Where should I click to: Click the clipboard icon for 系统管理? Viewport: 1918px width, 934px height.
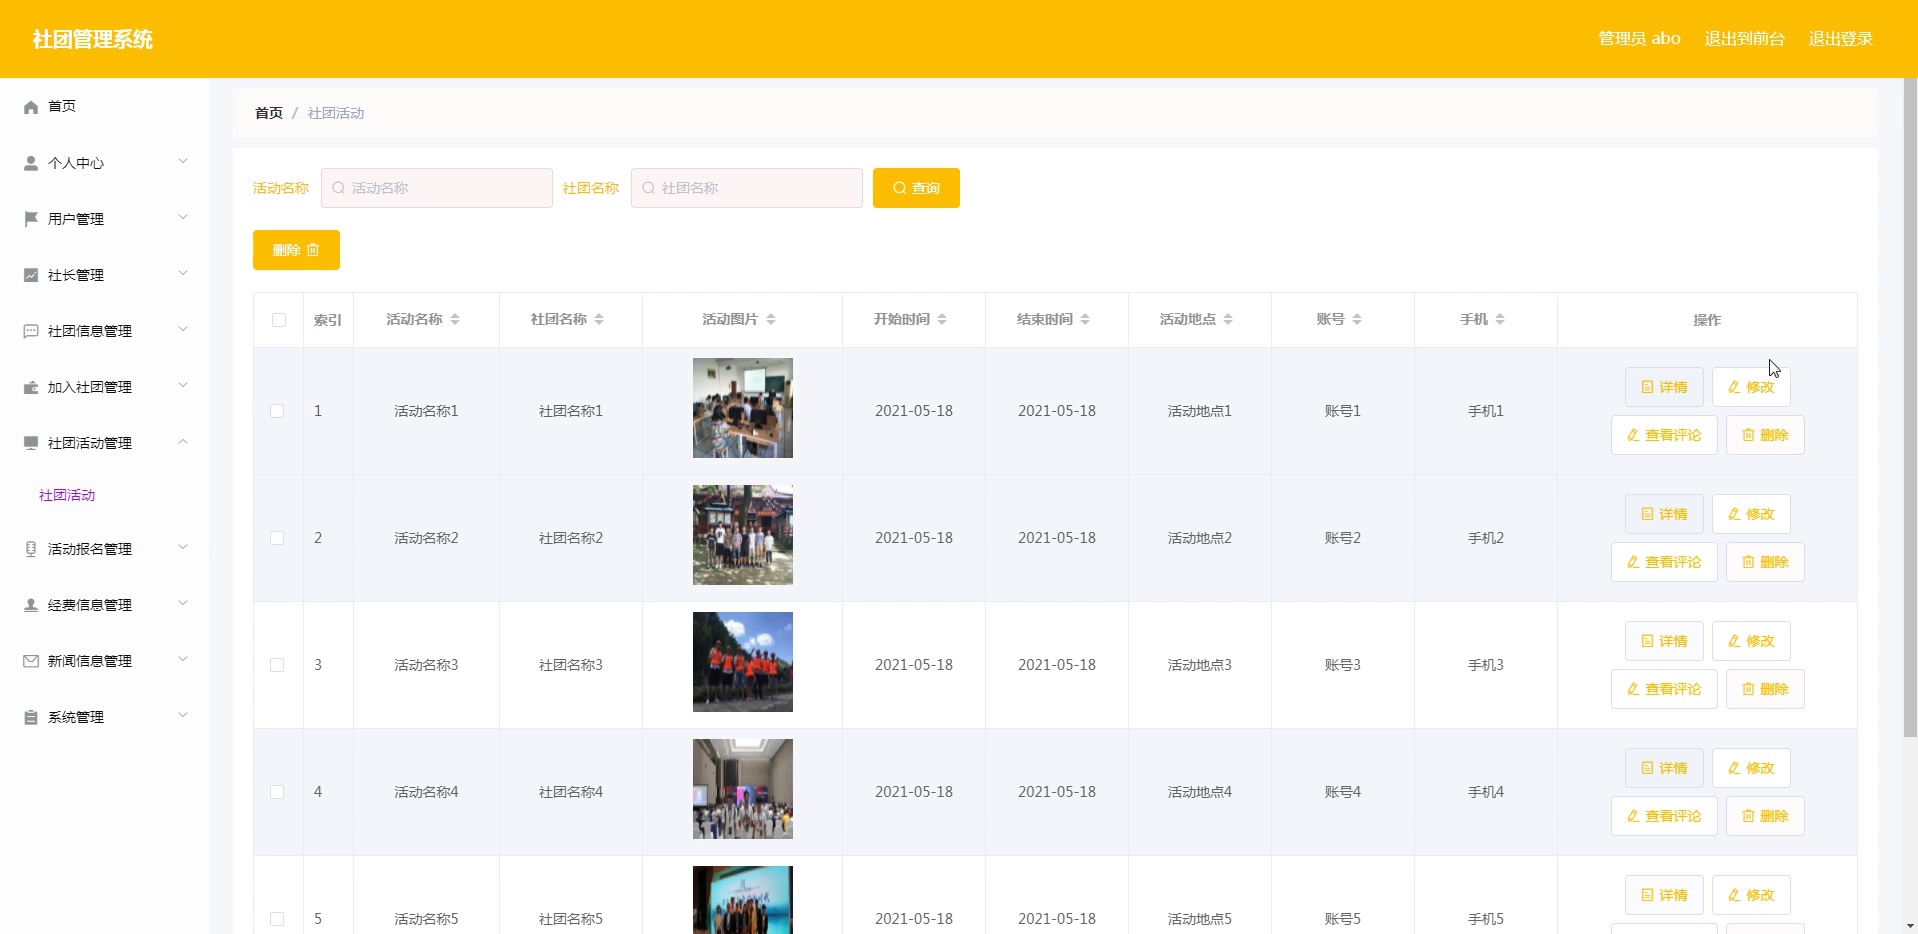point(31,717)
